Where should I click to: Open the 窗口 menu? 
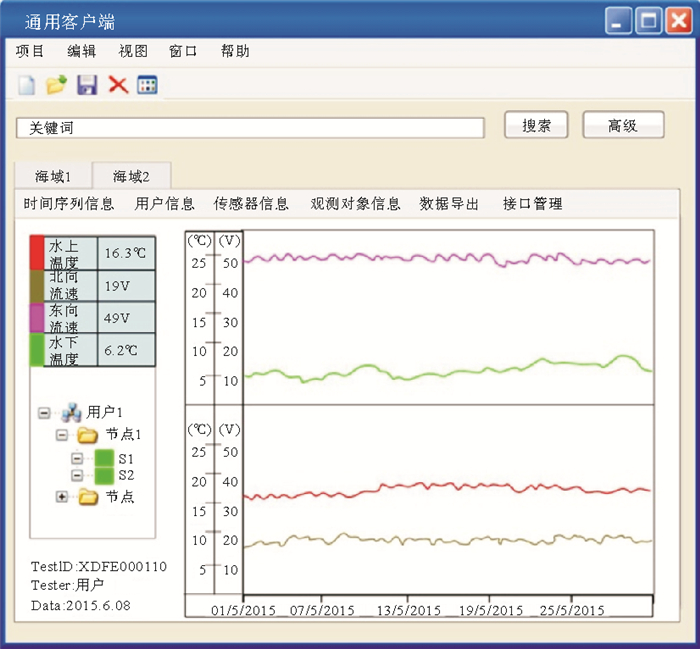(183, 51)
